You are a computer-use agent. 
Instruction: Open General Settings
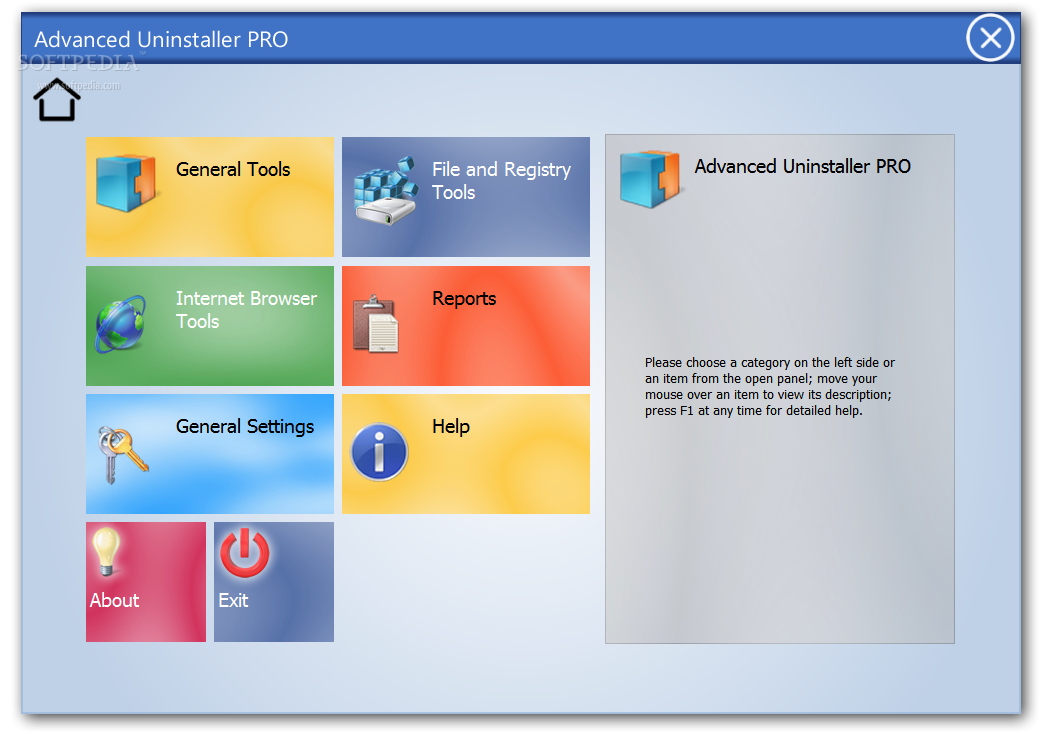[244, 426]
